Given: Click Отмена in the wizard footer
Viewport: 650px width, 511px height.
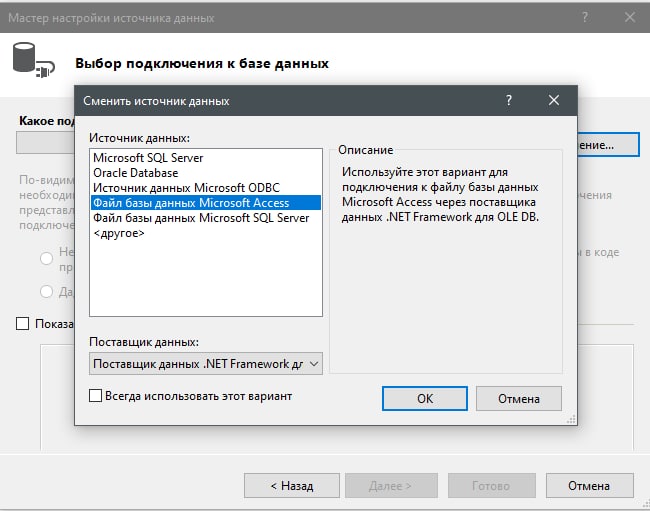Looking at the screenshot, I should click(x=589, y=486).
